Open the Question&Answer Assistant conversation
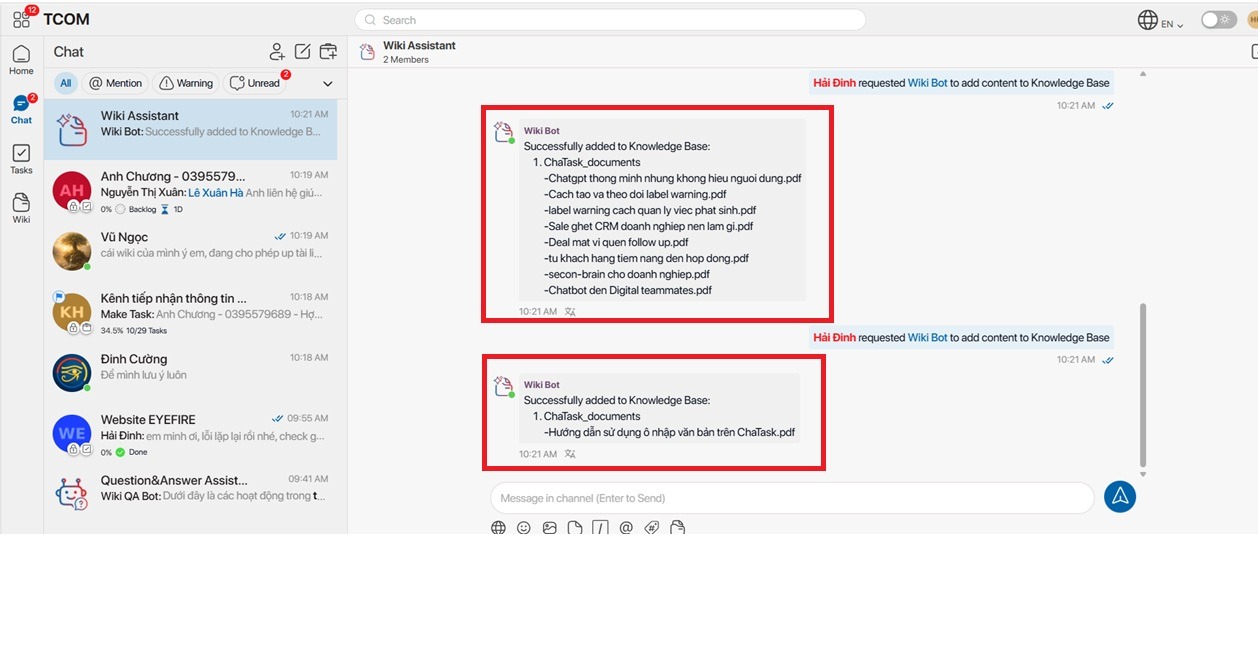This screenshot has height=648, width=1258. (191, 492)
